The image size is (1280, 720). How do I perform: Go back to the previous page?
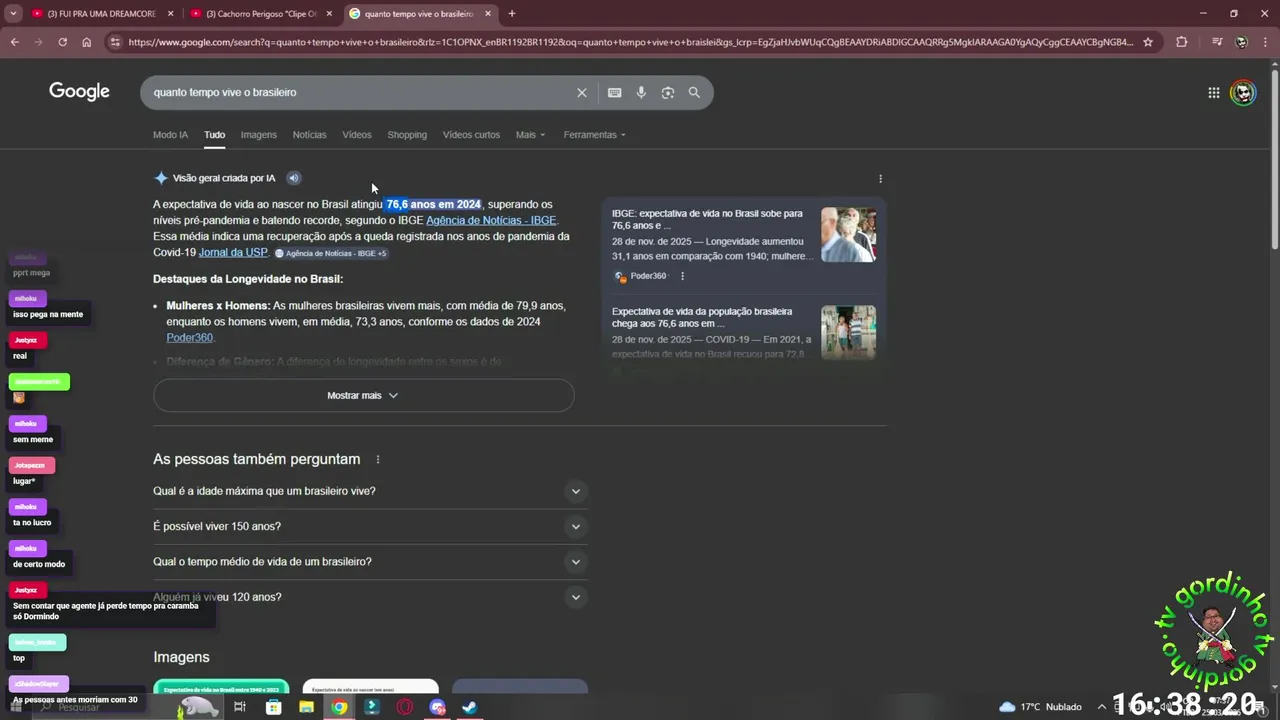point(14,42)
